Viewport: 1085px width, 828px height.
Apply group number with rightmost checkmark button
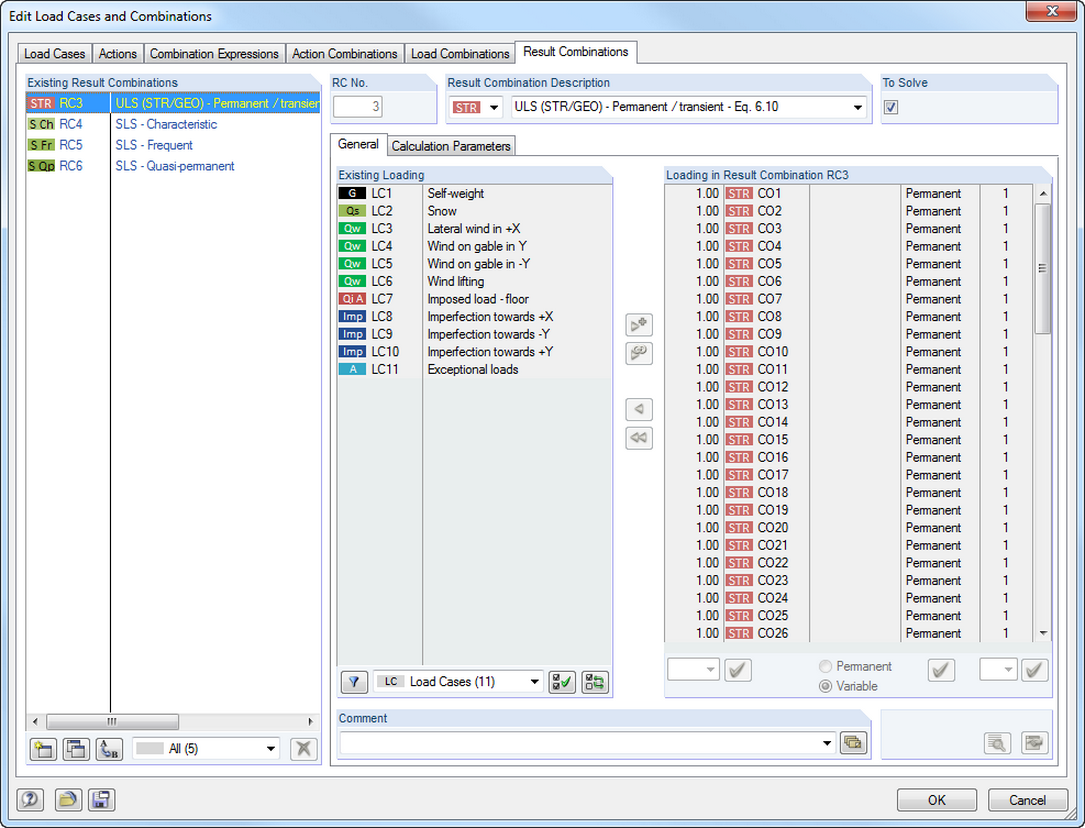pos(1034,670)
